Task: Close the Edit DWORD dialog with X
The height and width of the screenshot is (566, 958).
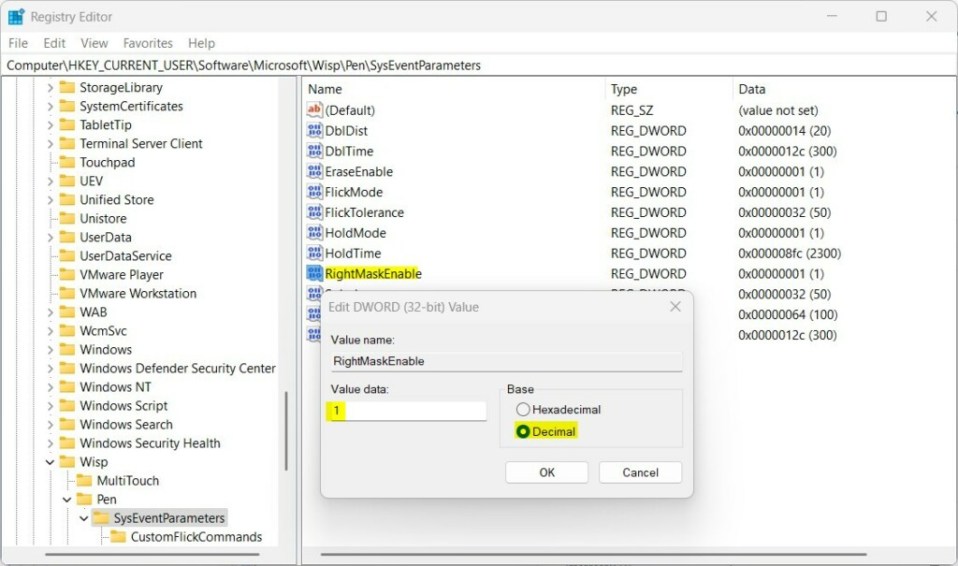Action: (x=675, y=306)
